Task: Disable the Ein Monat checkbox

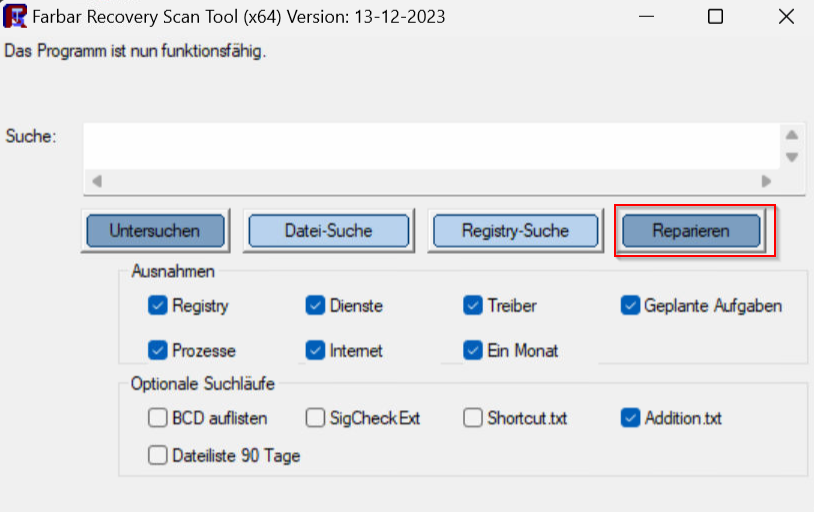Action: [x=472, y=351]
